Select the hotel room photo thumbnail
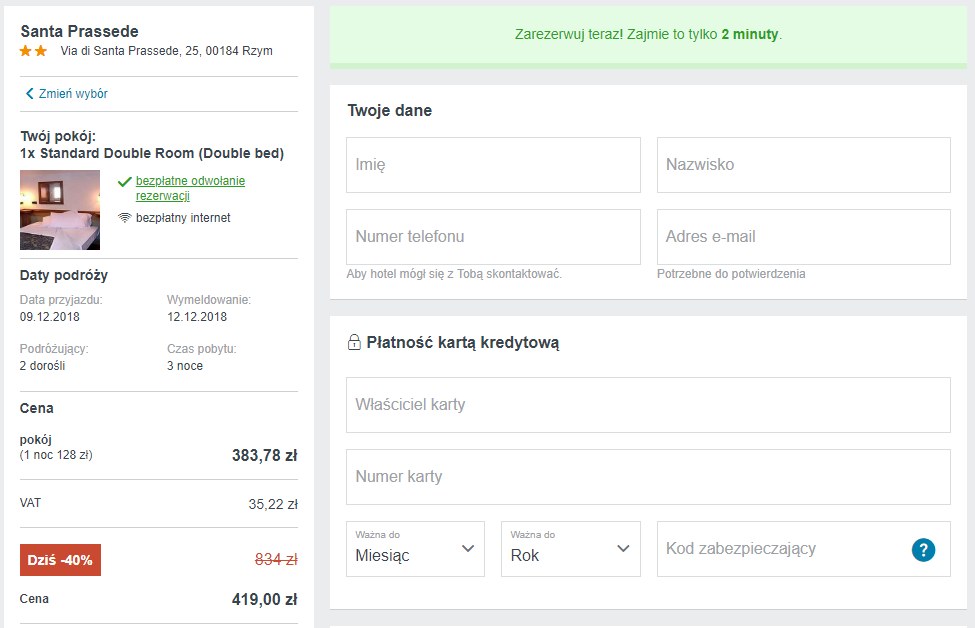975x628 pixels. click(x=60, y=210)
